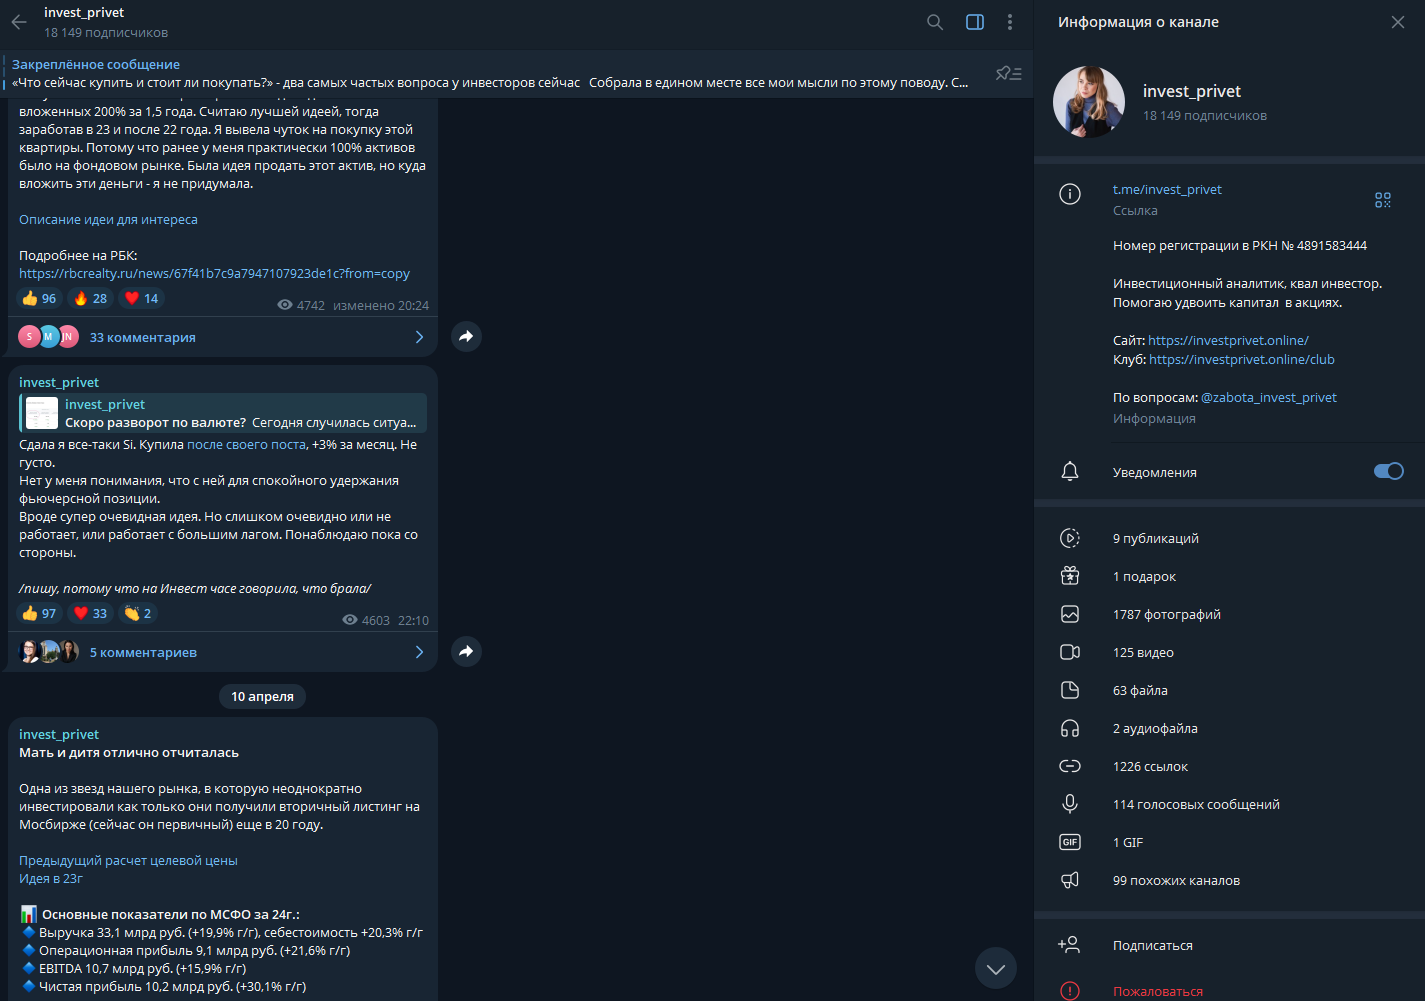Add thumbs-up reaction with 96
The width and height of the screenshot is (1425, 1001).
39,298
